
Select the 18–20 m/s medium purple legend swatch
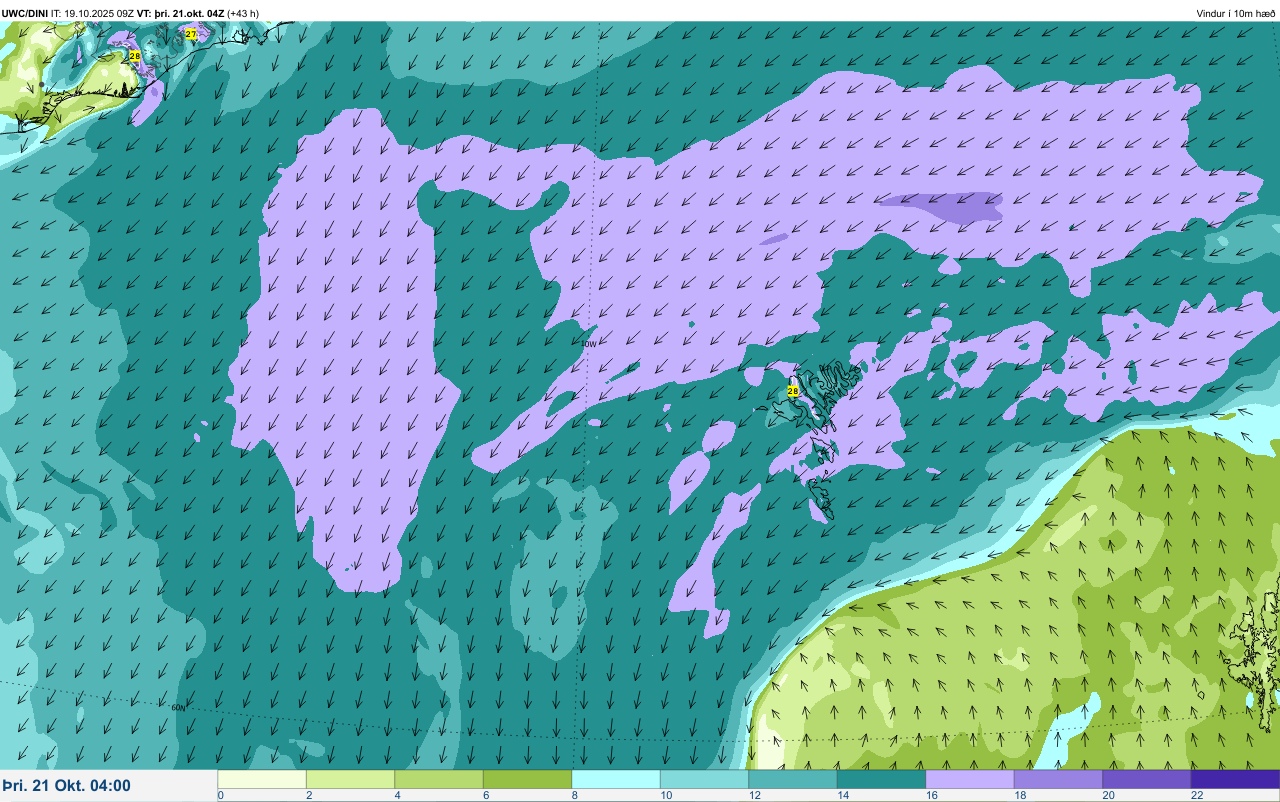[1058, 779]
